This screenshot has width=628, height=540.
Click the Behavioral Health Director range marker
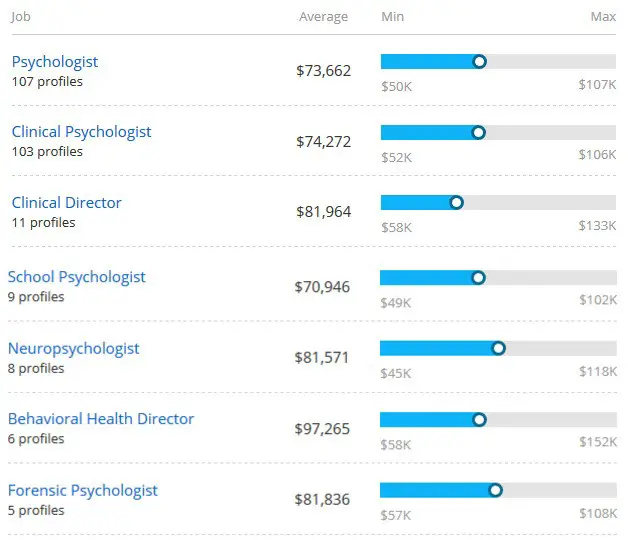click(479, 419)
